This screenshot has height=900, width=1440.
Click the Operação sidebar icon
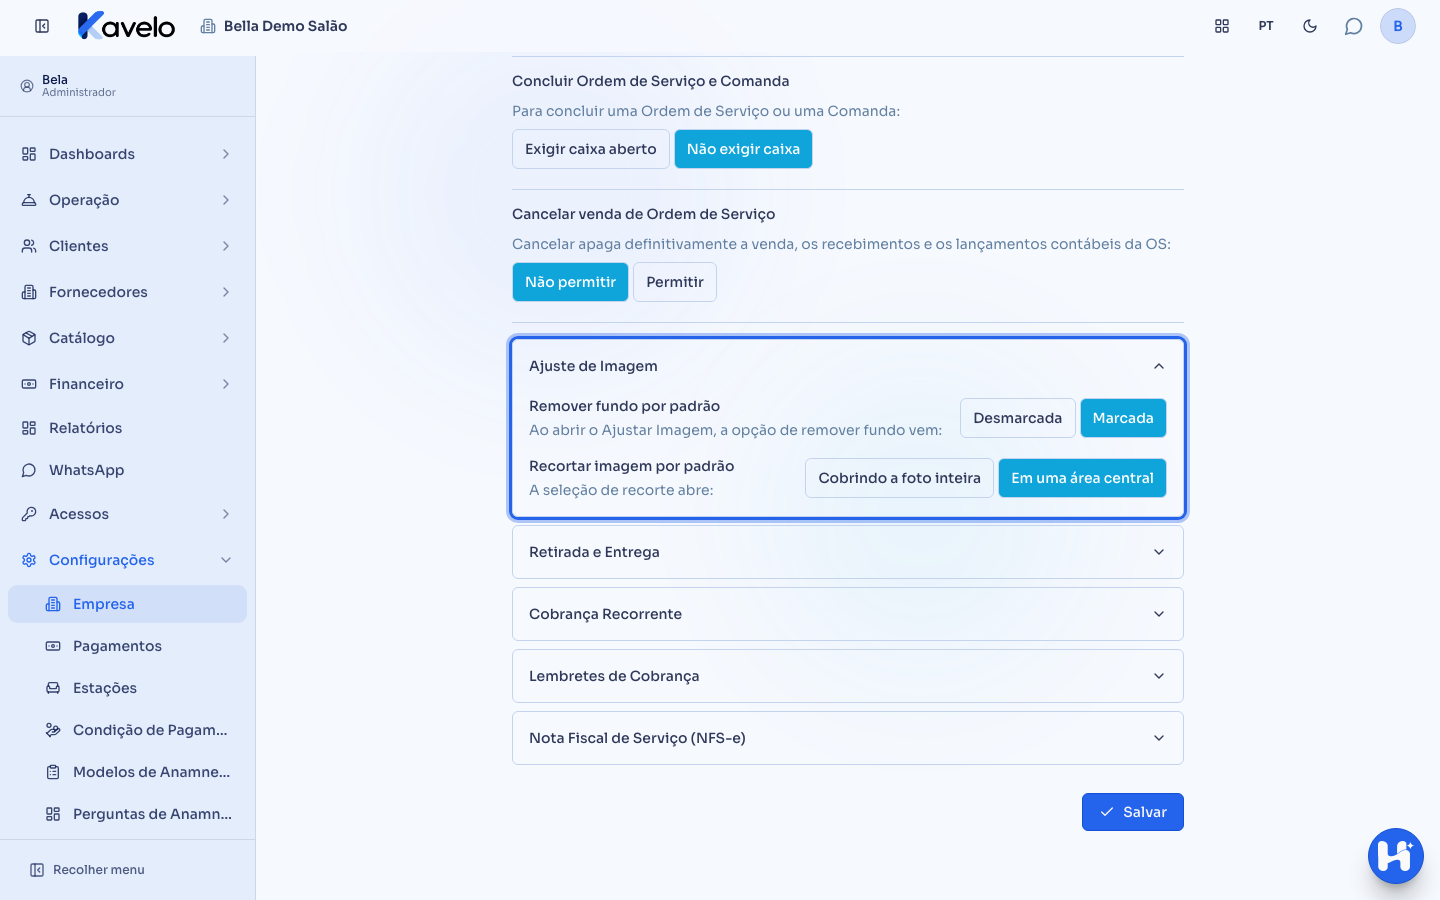tap(29, 200)
